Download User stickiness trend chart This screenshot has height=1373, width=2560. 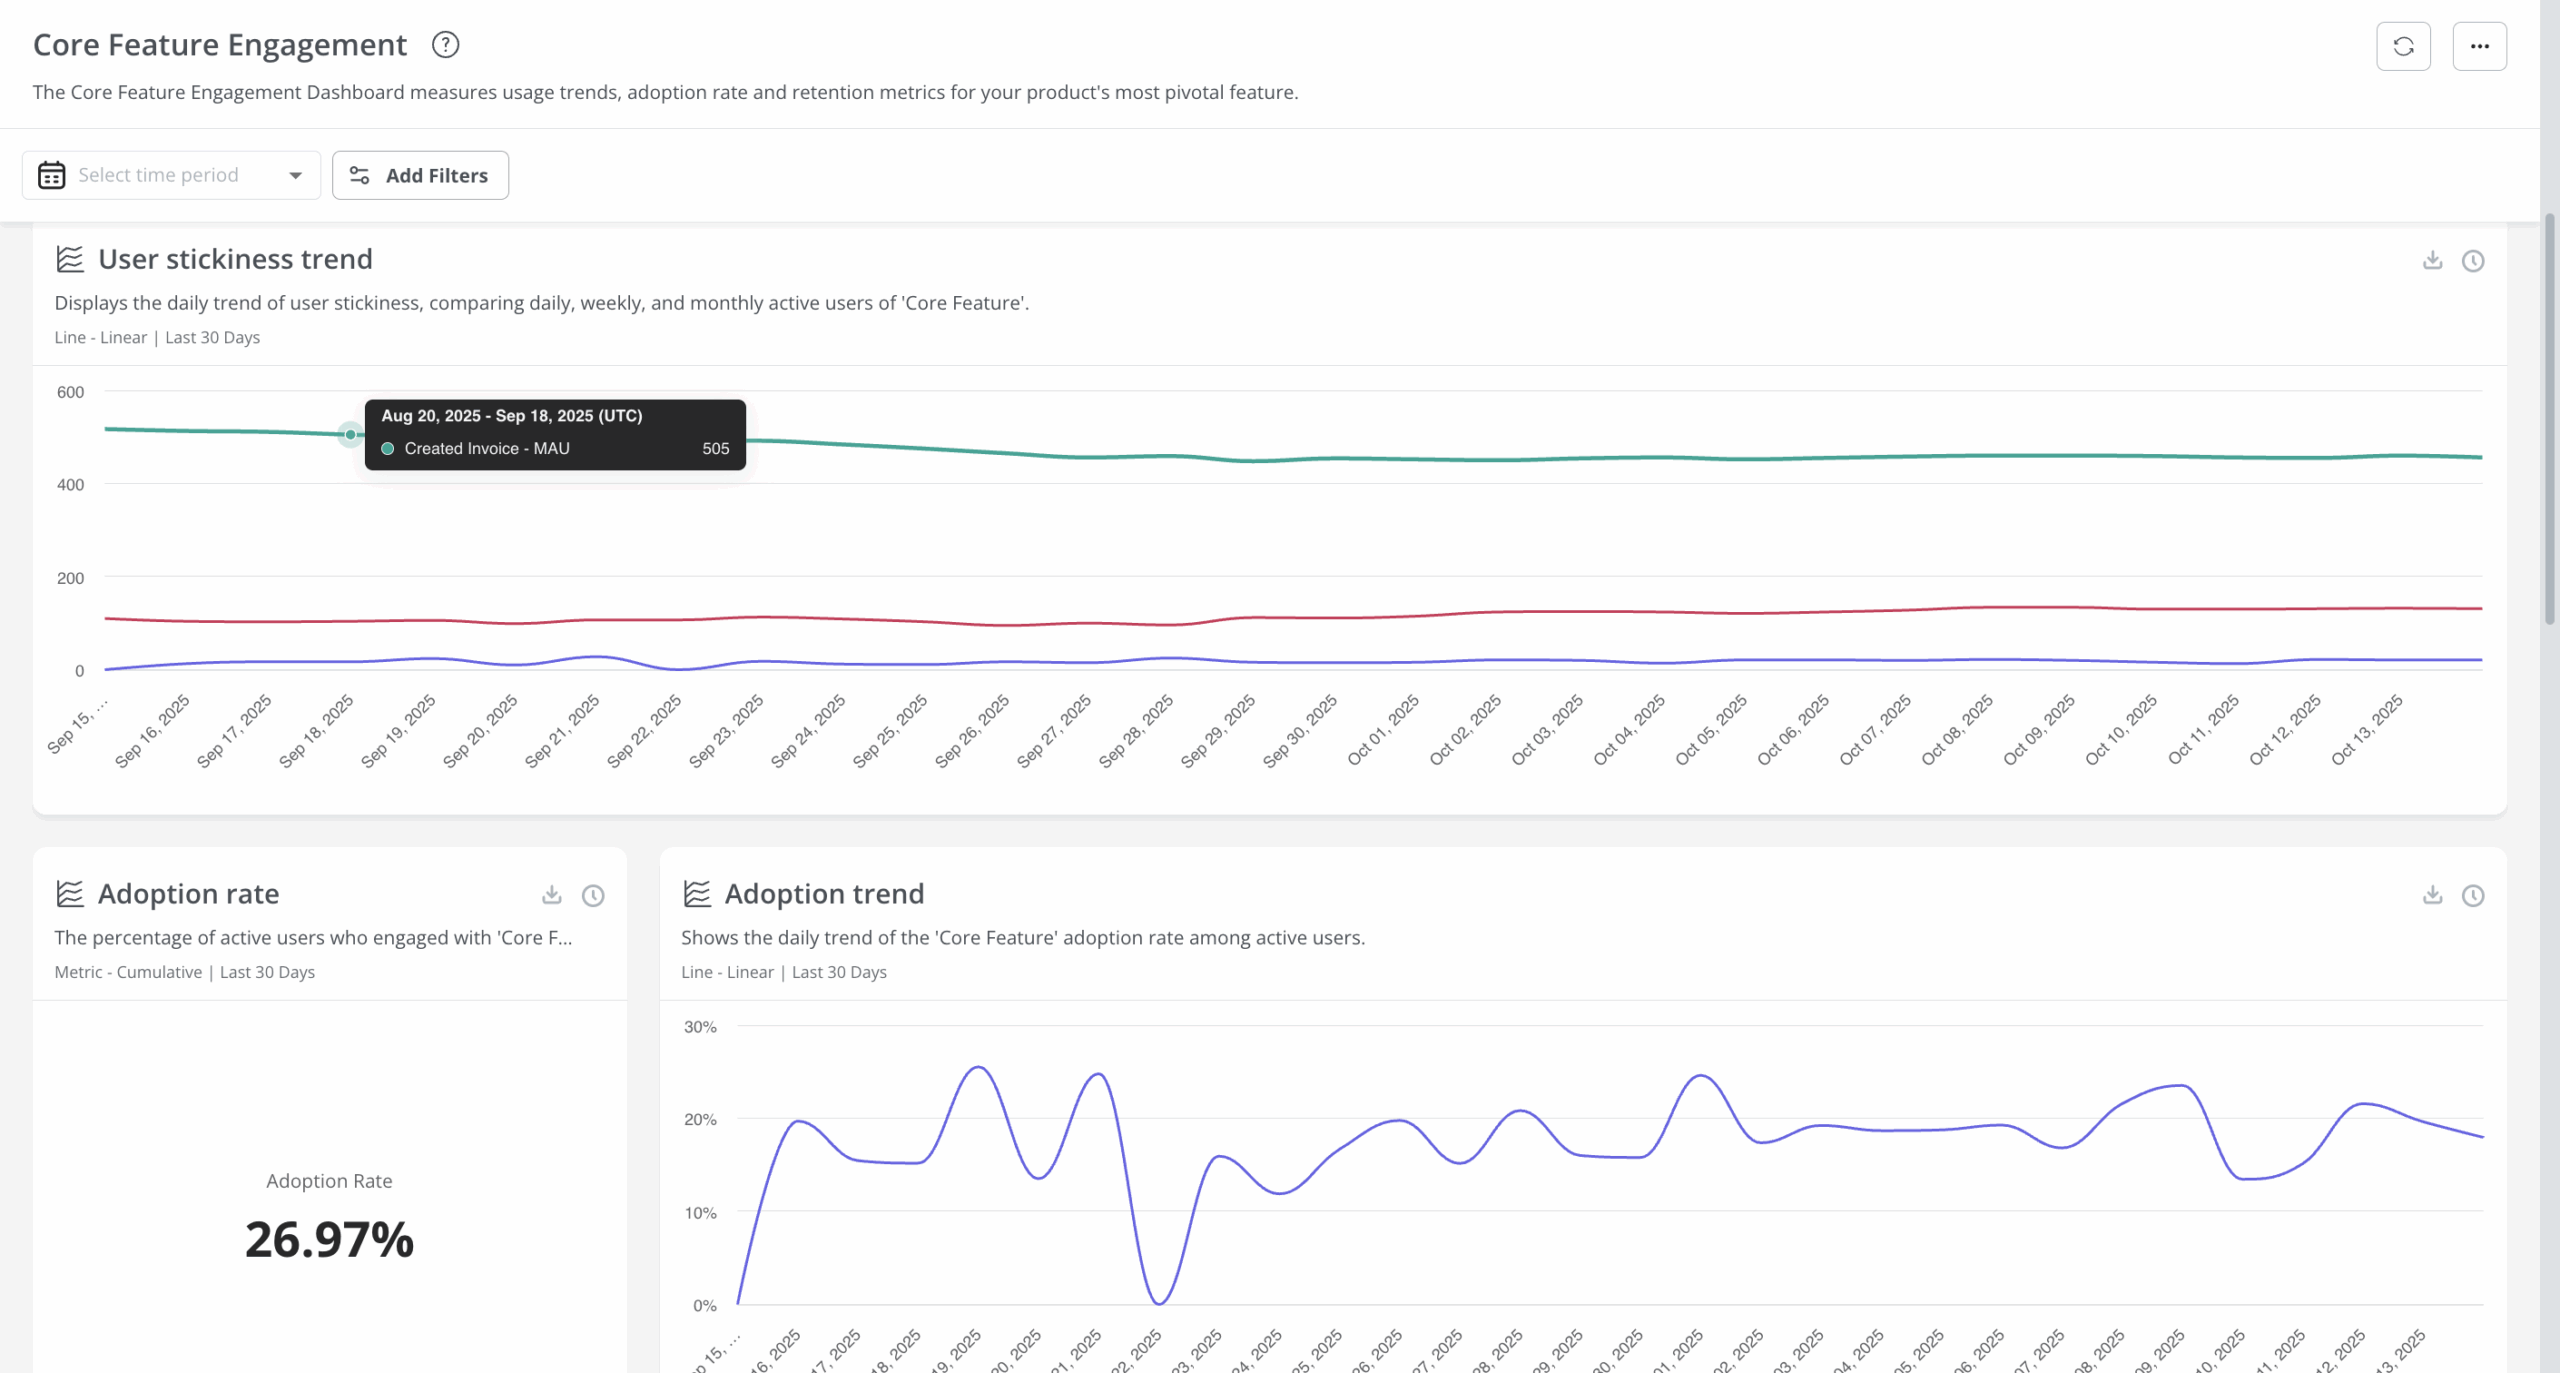pos(2432,261)
